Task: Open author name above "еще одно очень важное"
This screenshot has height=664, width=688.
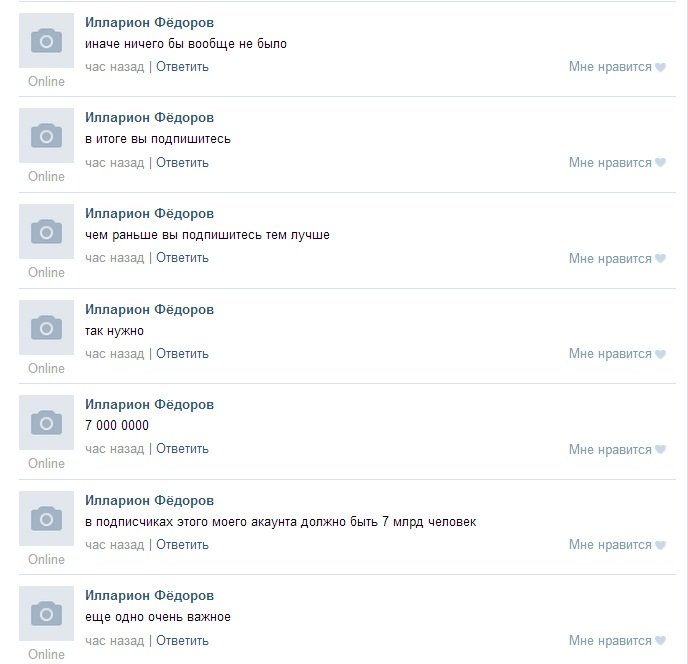Action: pos(150,596)
